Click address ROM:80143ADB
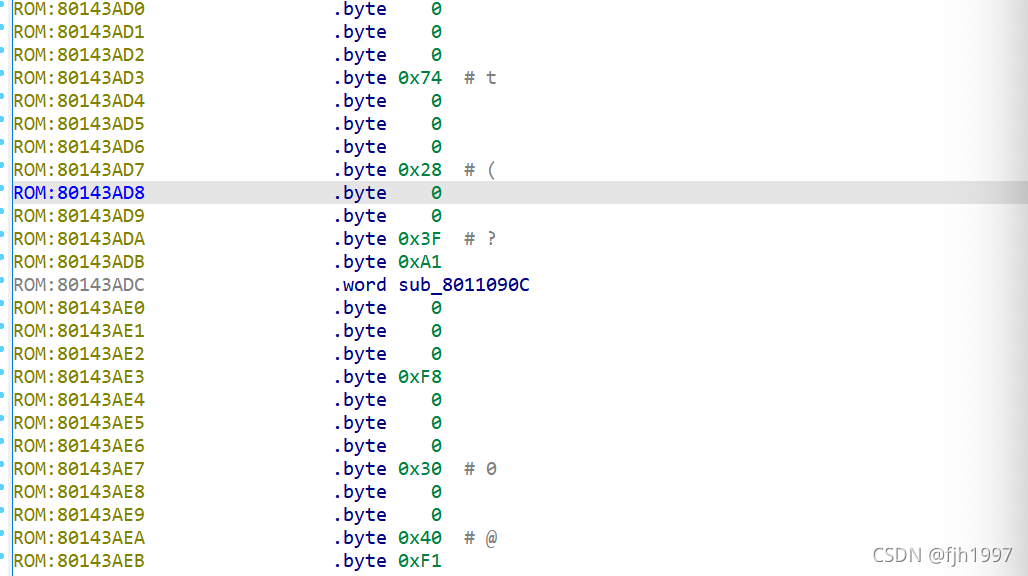Viewport: 1028px width, 576px height. tap(79, 261)
